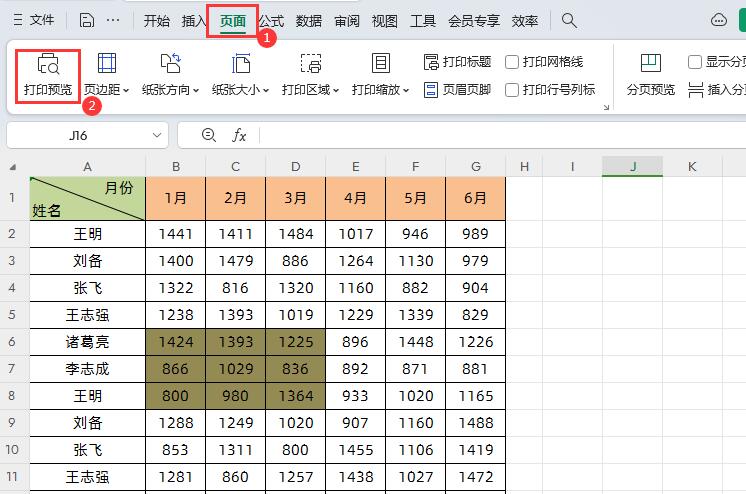Open the page setup dialog launcher arrow

click(606, 108)
